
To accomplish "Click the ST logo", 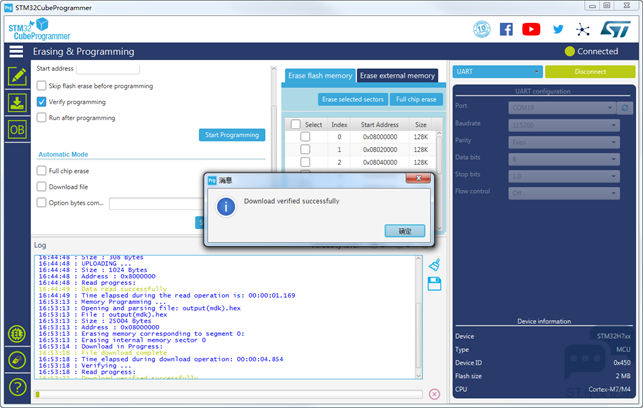I will [615, 29].
